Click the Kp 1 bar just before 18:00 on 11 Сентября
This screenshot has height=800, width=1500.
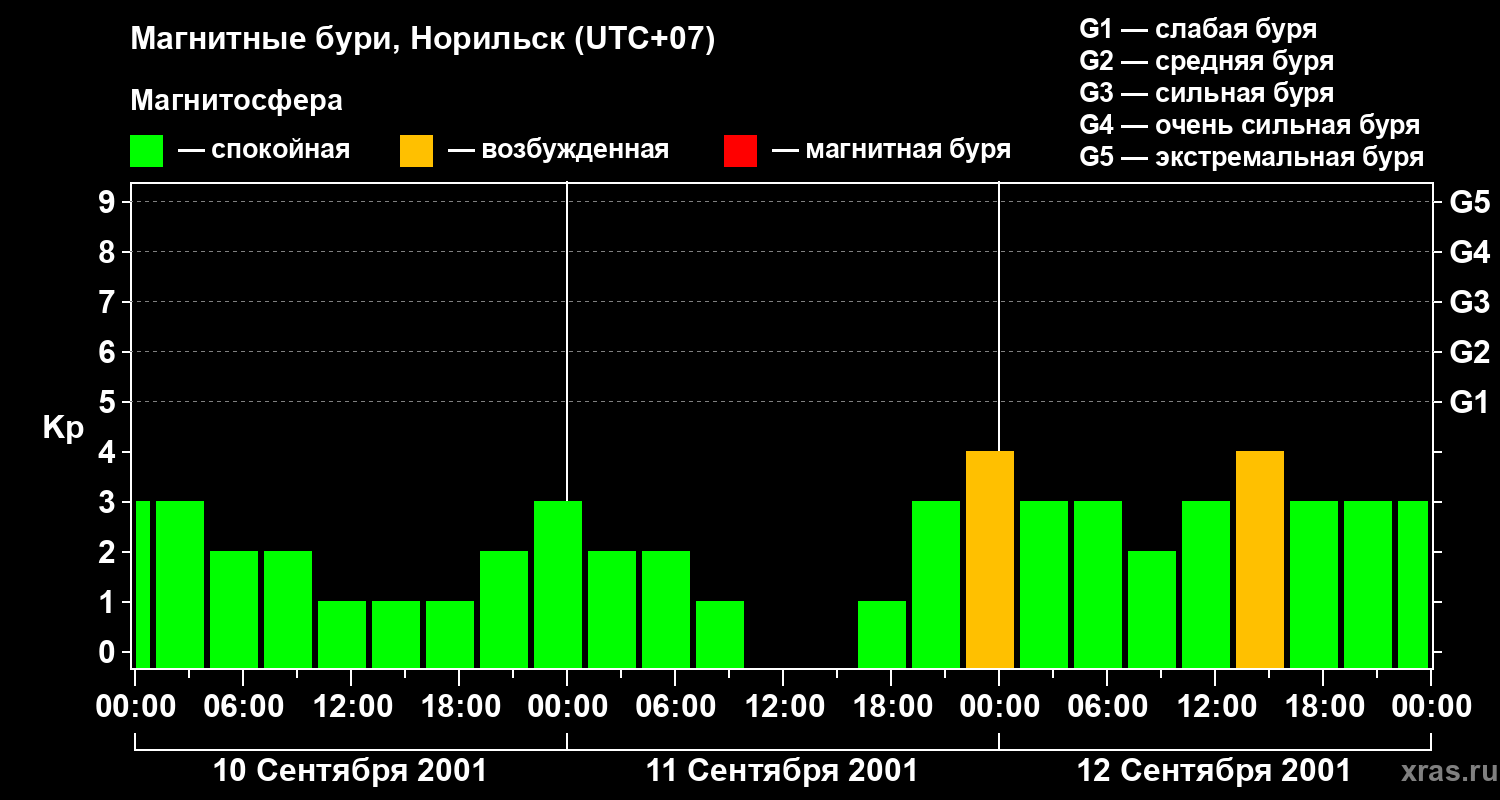[882, 634]
